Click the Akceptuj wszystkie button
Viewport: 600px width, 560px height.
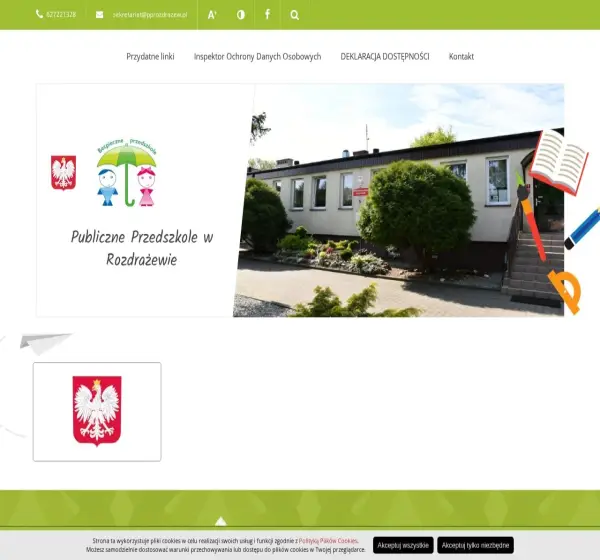click(x=403, y=545)
